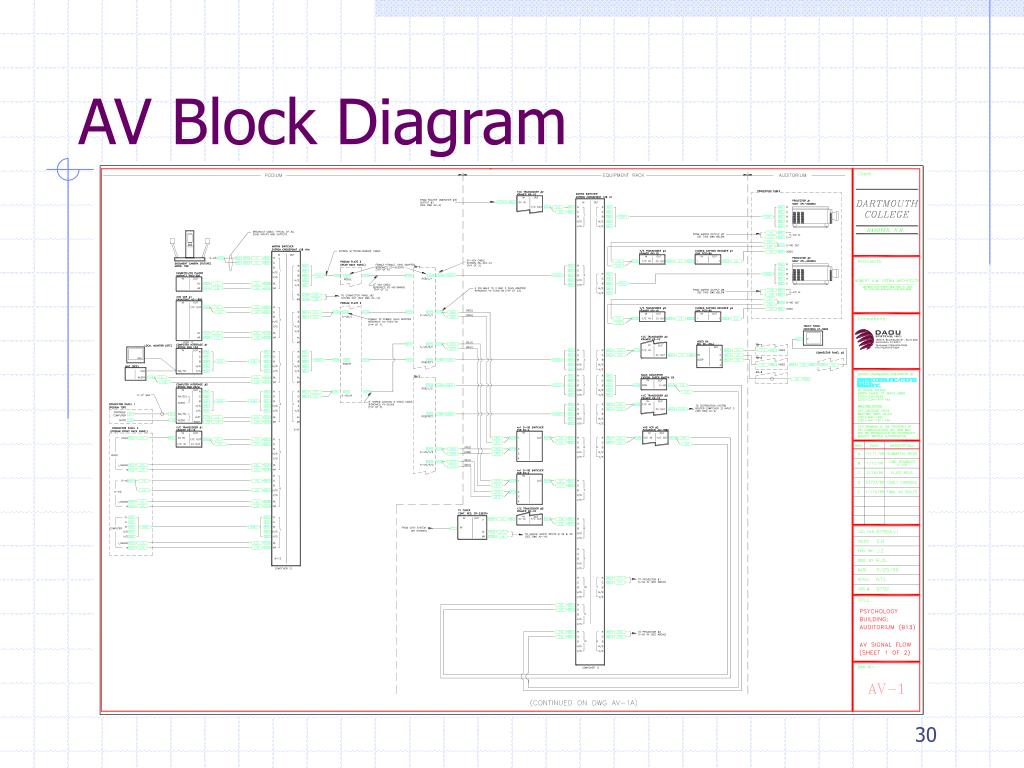Image resolution: width=1024 pixels, height=768 pixels.
Task: Click the AV block diagram image
Action: point(511,440)
